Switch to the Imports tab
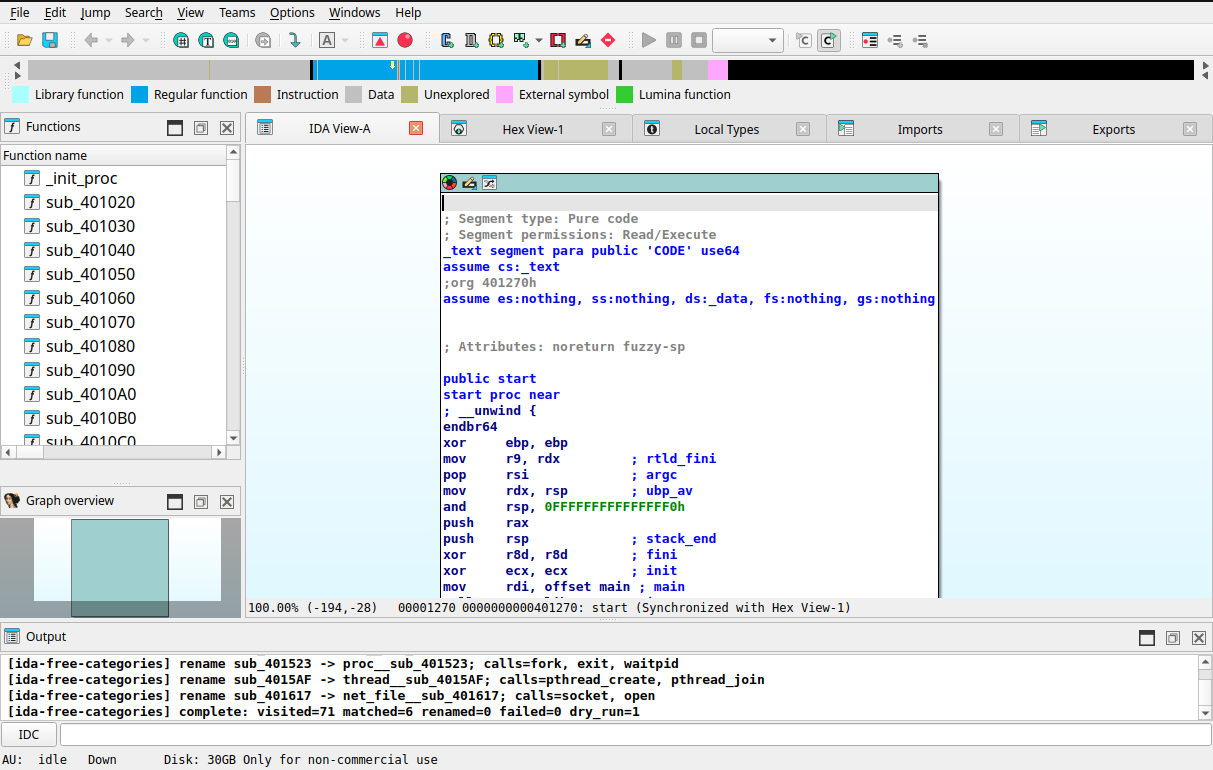 [x=920, y=129]
